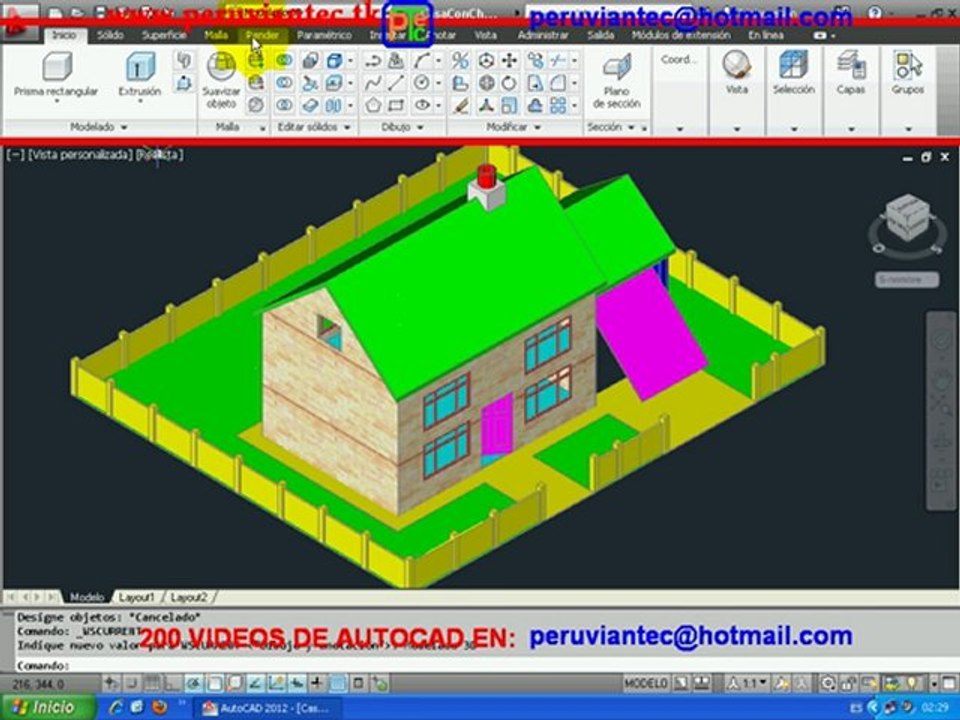Click the navigation bar on viewport right edge

coord(941,411)
